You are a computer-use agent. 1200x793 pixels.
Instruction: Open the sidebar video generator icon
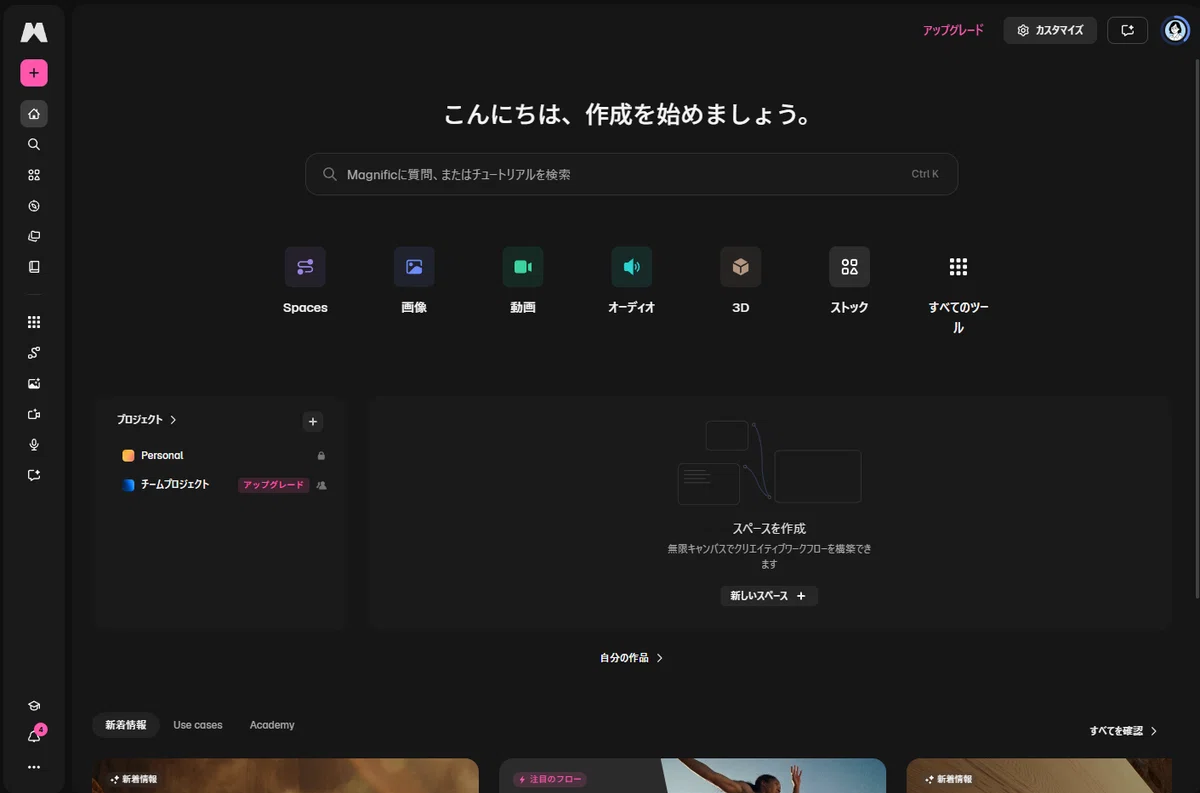pyautogui.click(x=34, y=414)
